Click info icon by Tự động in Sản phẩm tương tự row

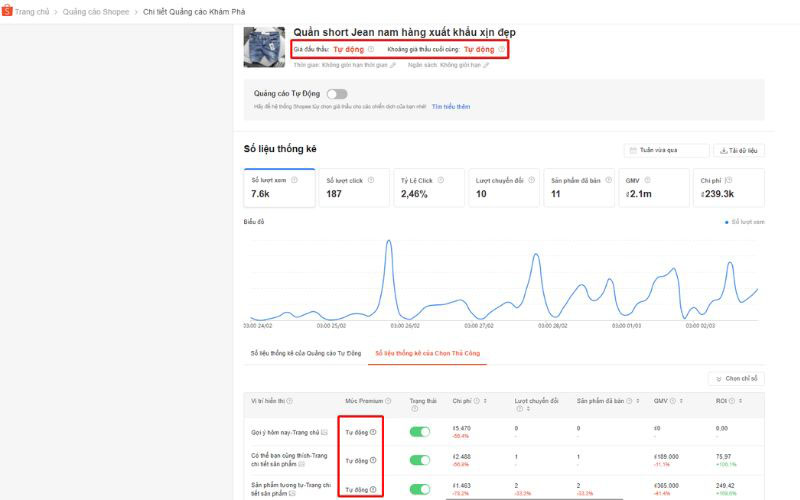pos(373,490)
